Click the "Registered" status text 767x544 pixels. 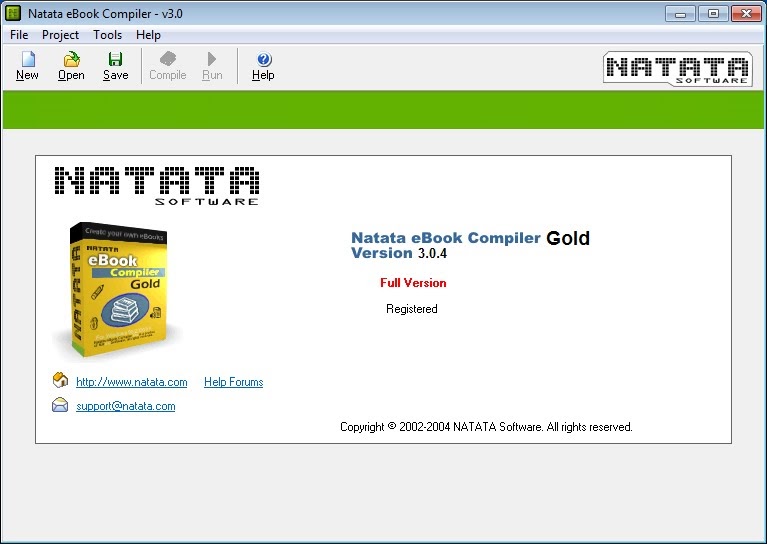coord(412,309)
